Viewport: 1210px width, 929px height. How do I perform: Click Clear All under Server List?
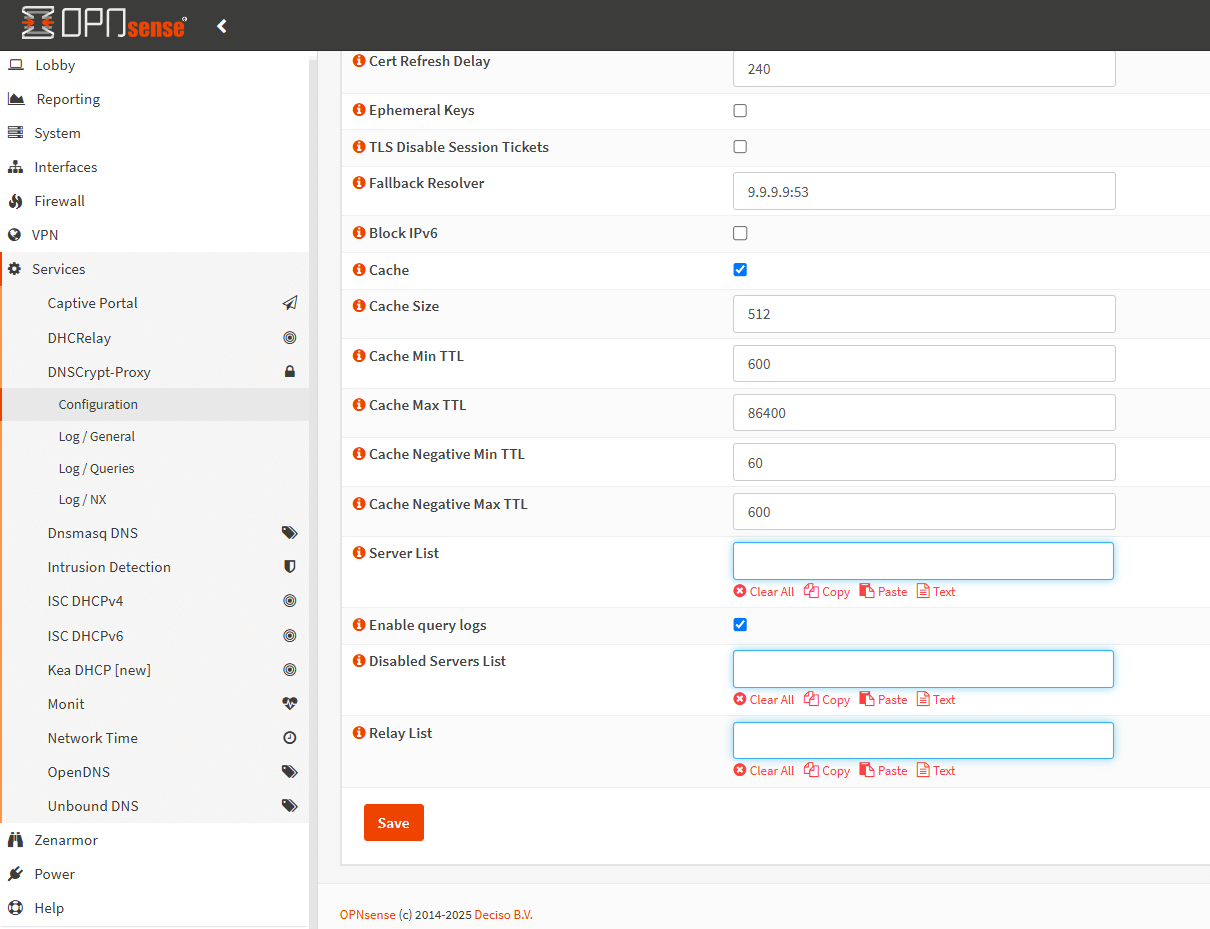(x=764, y=592)
